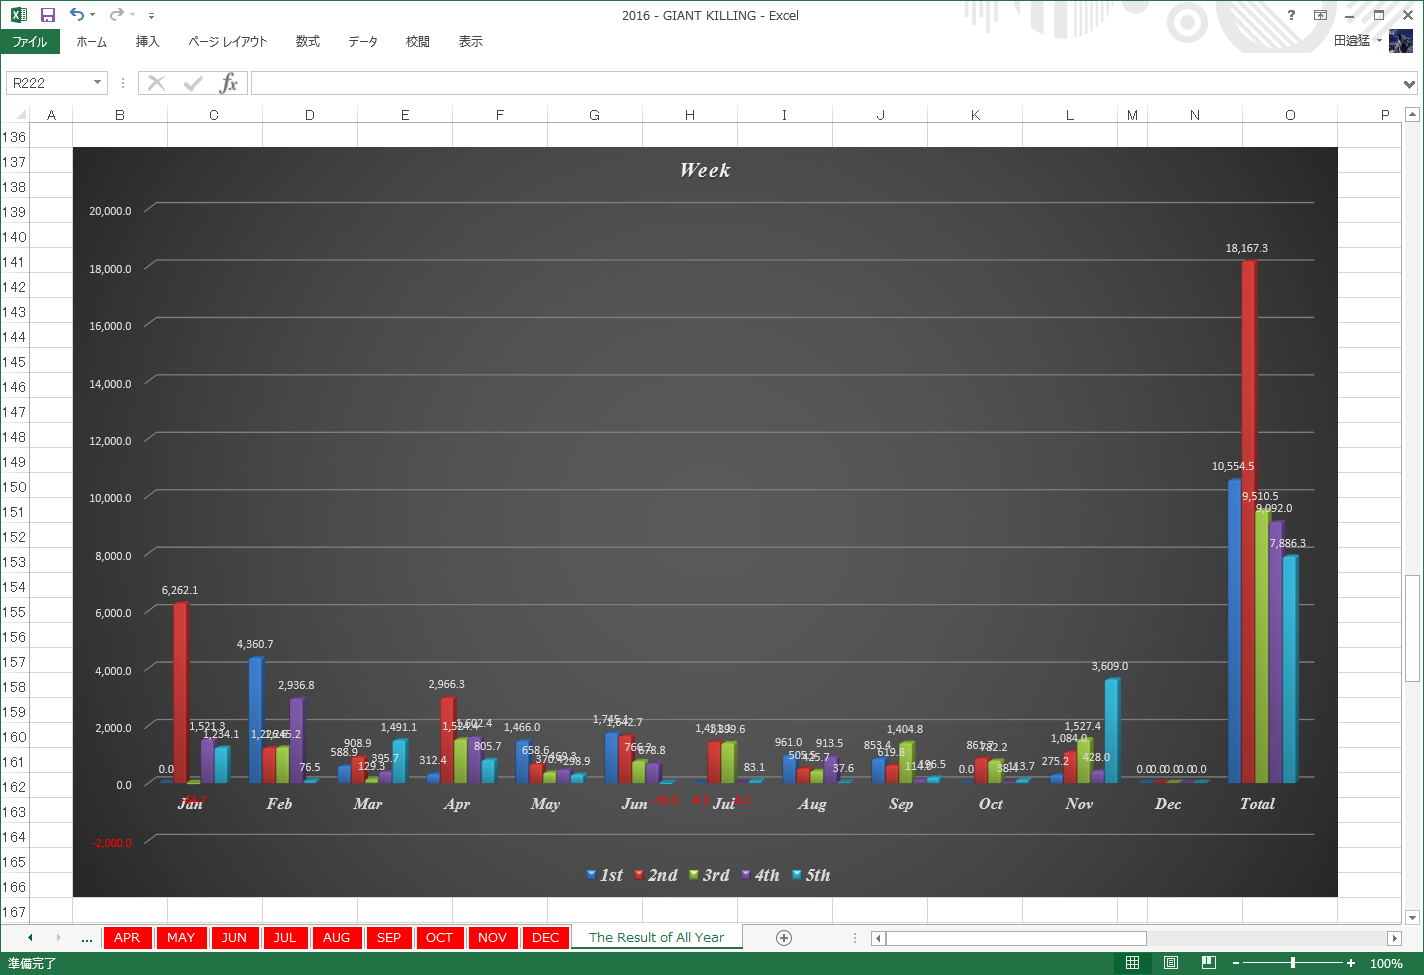This screenshot has width=1424, height=975.
Task: Show hidden sheet tabs via ellipsis
Action: pos(87,938)
